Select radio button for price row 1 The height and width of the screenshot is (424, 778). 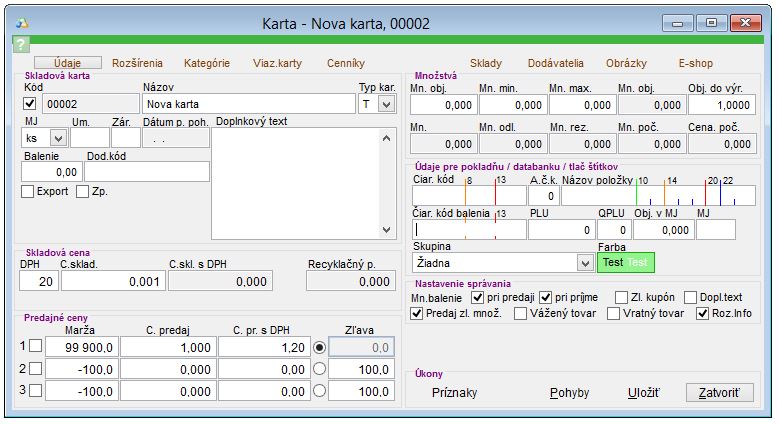[320, 347]
